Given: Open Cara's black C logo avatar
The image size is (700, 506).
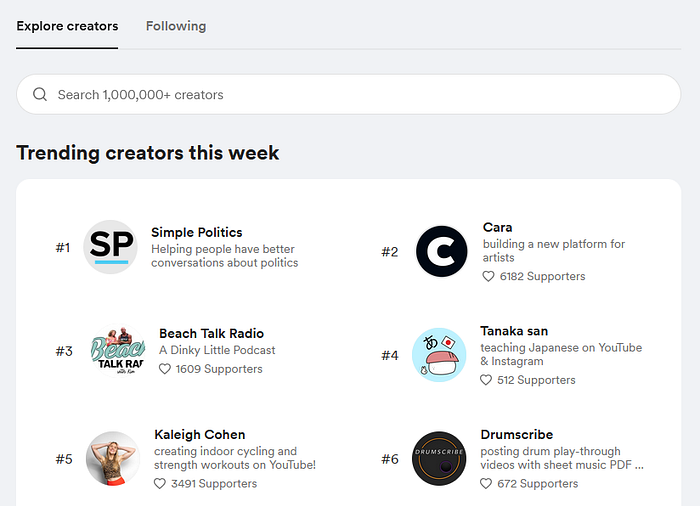Looking at the screenshot, I should [442, 251].
